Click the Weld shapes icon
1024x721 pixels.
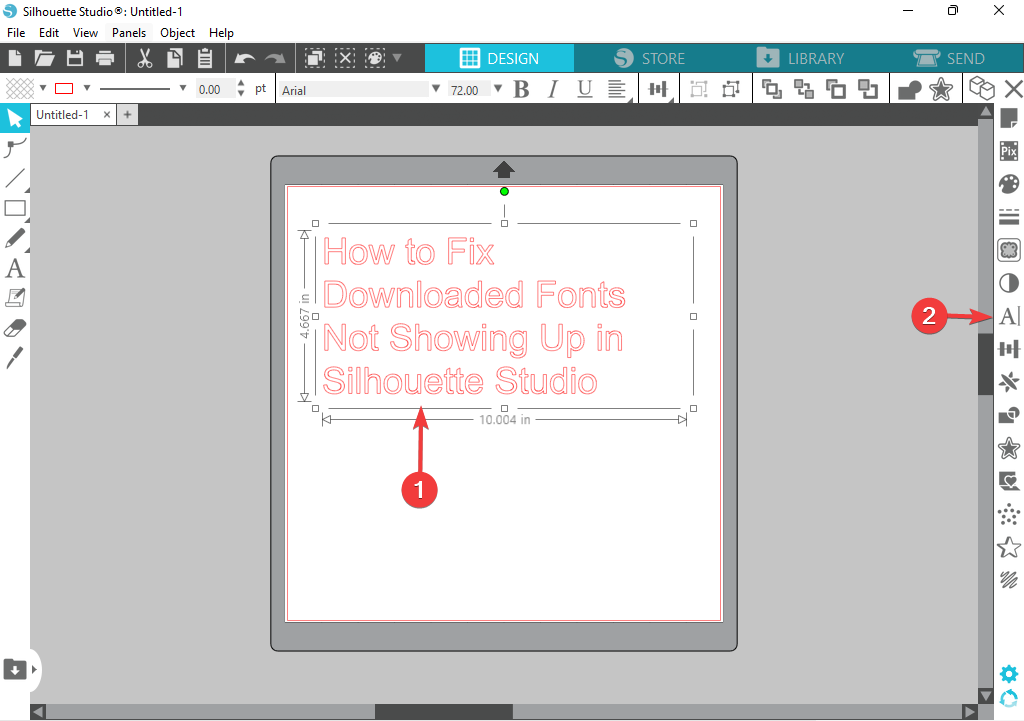(x=909, y=89)
